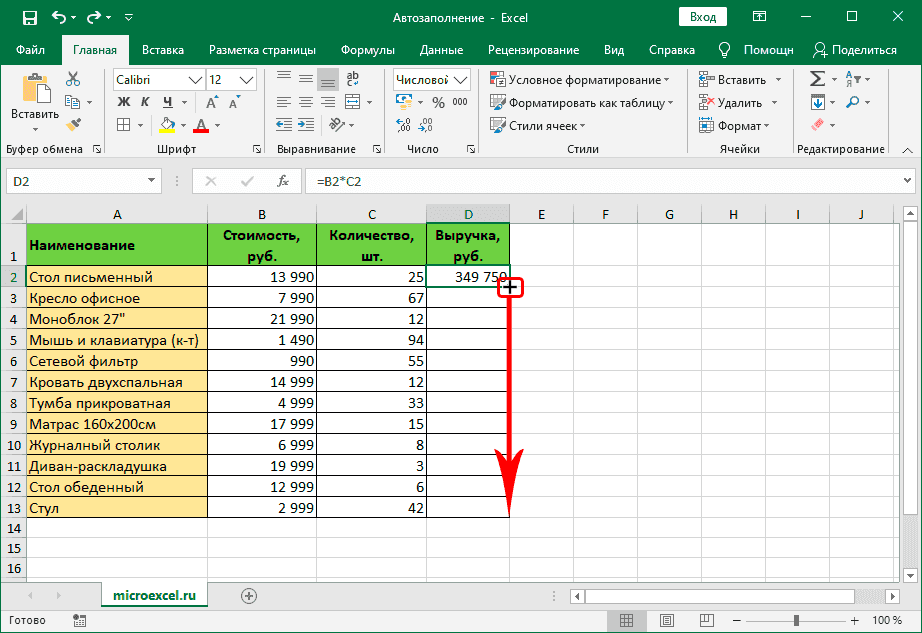Click the Поделиться share button

855,50
